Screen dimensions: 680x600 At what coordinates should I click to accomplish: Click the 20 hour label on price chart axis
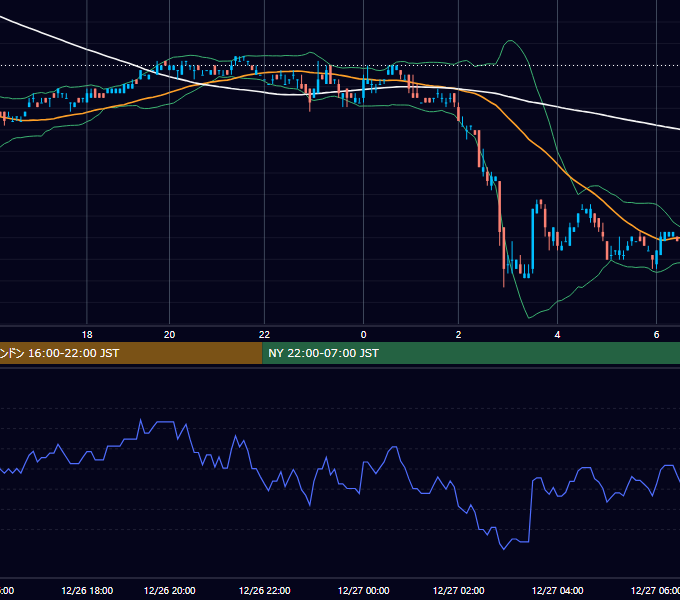169,334
